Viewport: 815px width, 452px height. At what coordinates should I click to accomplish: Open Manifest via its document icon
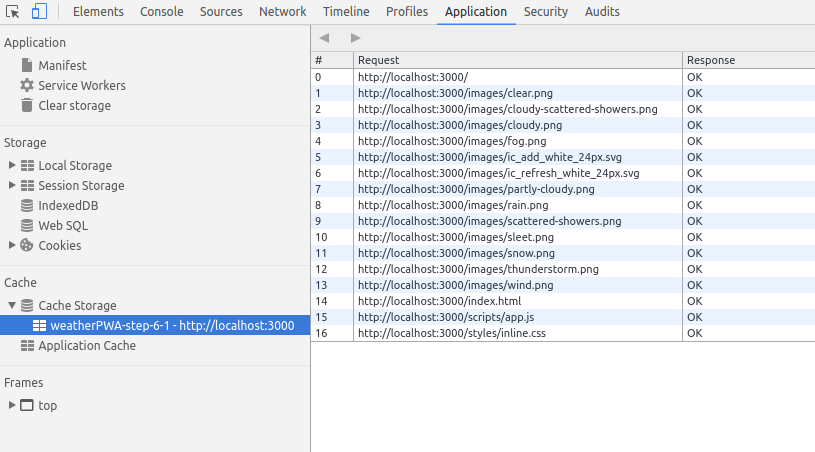[x=27, y=65]
